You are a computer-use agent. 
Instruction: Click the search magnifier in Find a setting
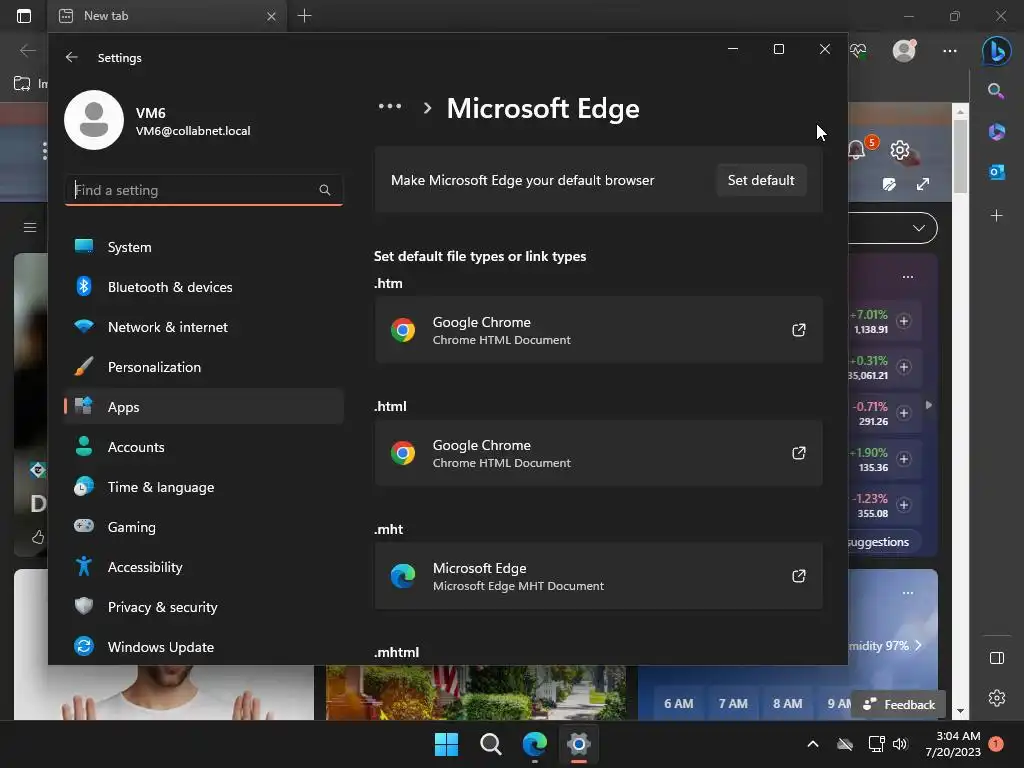[325, 190]
